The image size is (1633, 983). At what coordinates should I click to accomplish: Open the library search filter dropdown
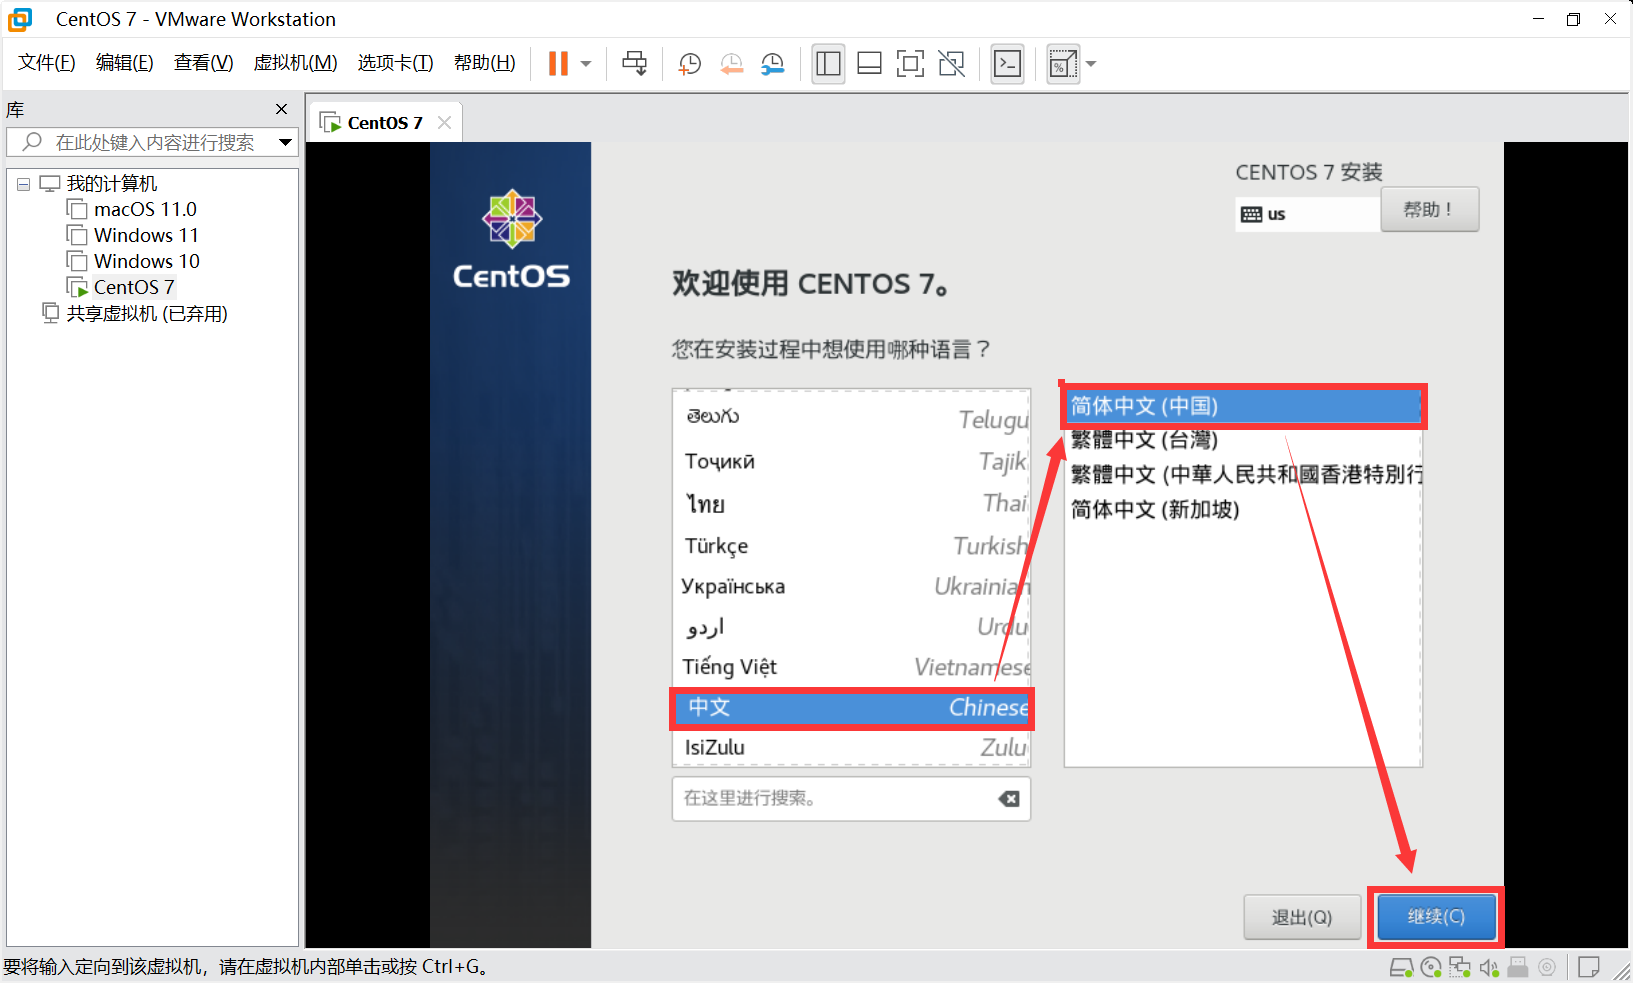tap(286, 141)
